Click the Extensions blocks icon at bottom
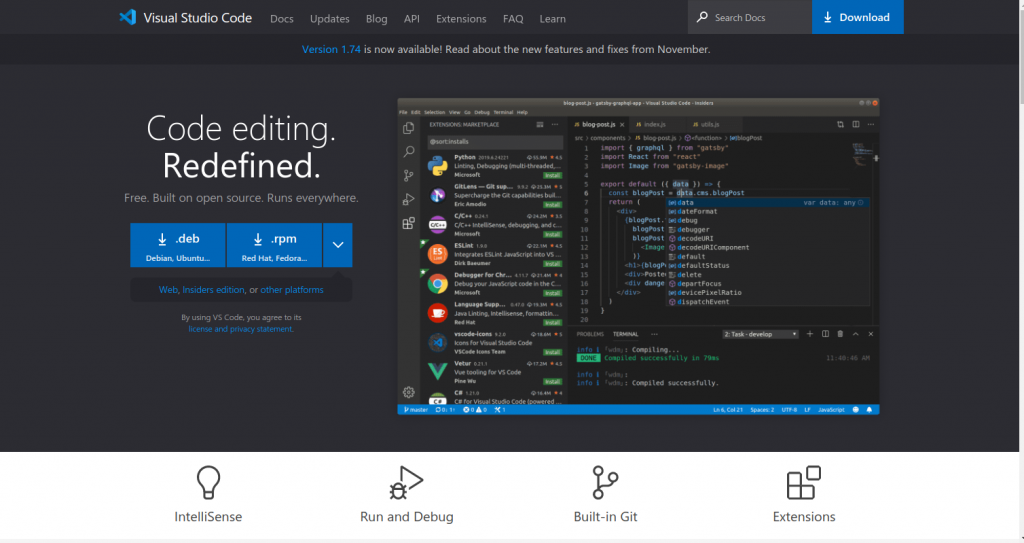Viewport: 1024px width, 543px height. click(804, 483)
